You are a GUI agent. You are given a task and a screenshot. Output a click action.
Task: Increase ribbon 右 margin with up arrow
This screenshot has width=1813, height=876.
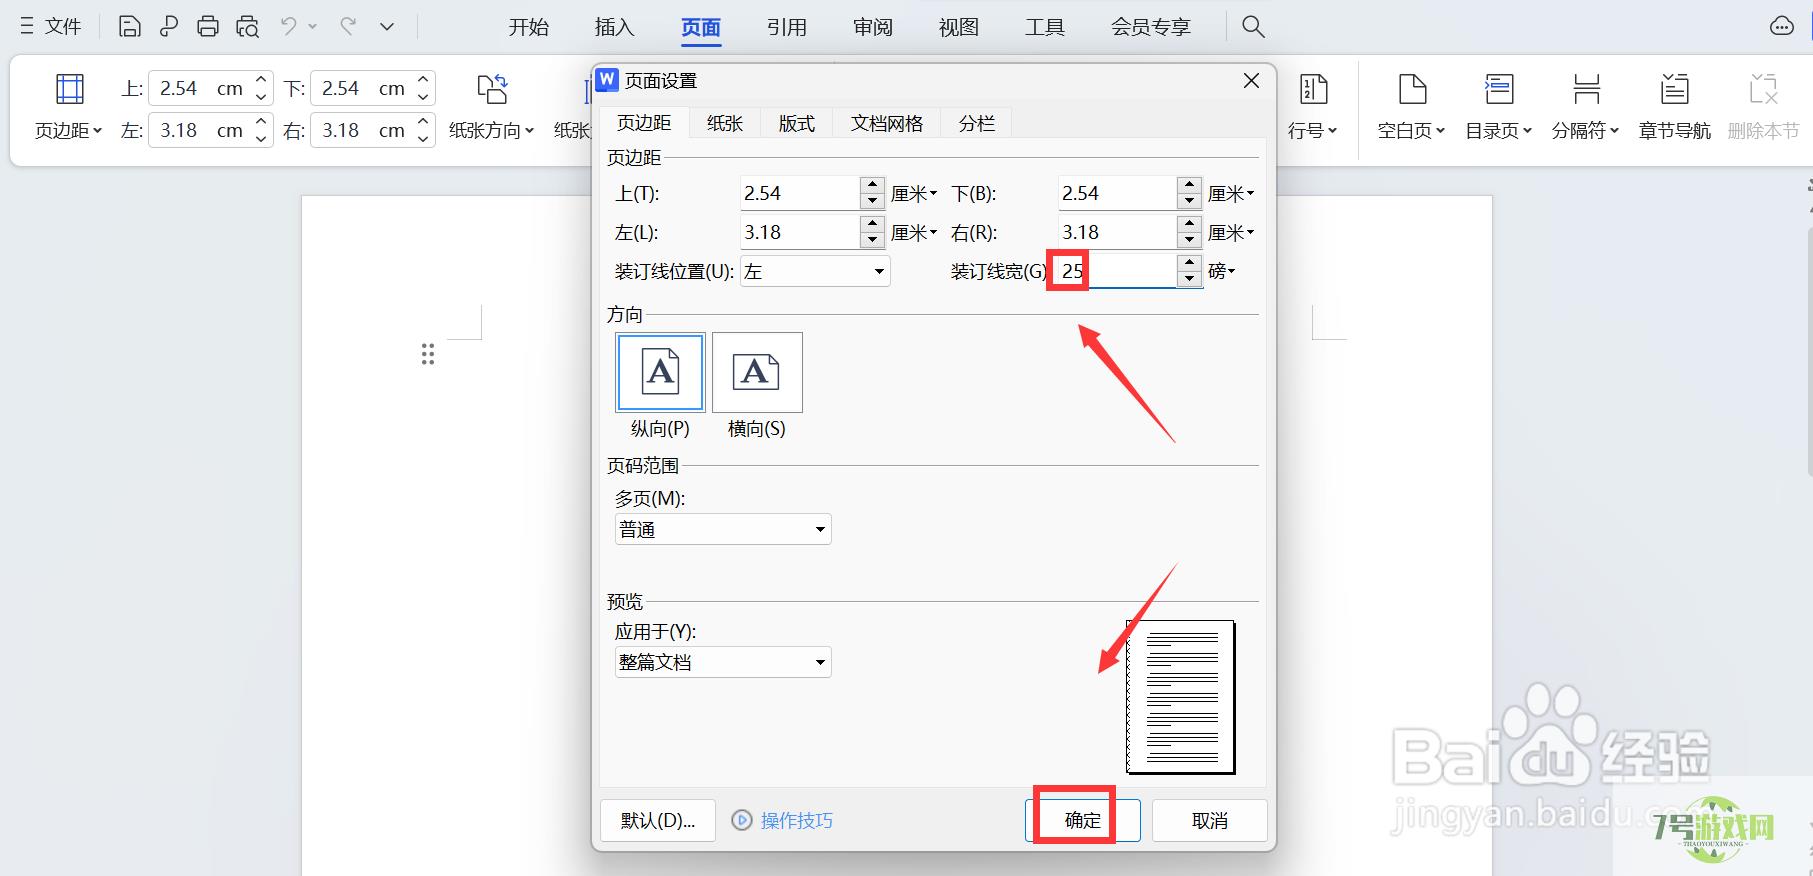[x=423, y=122]
